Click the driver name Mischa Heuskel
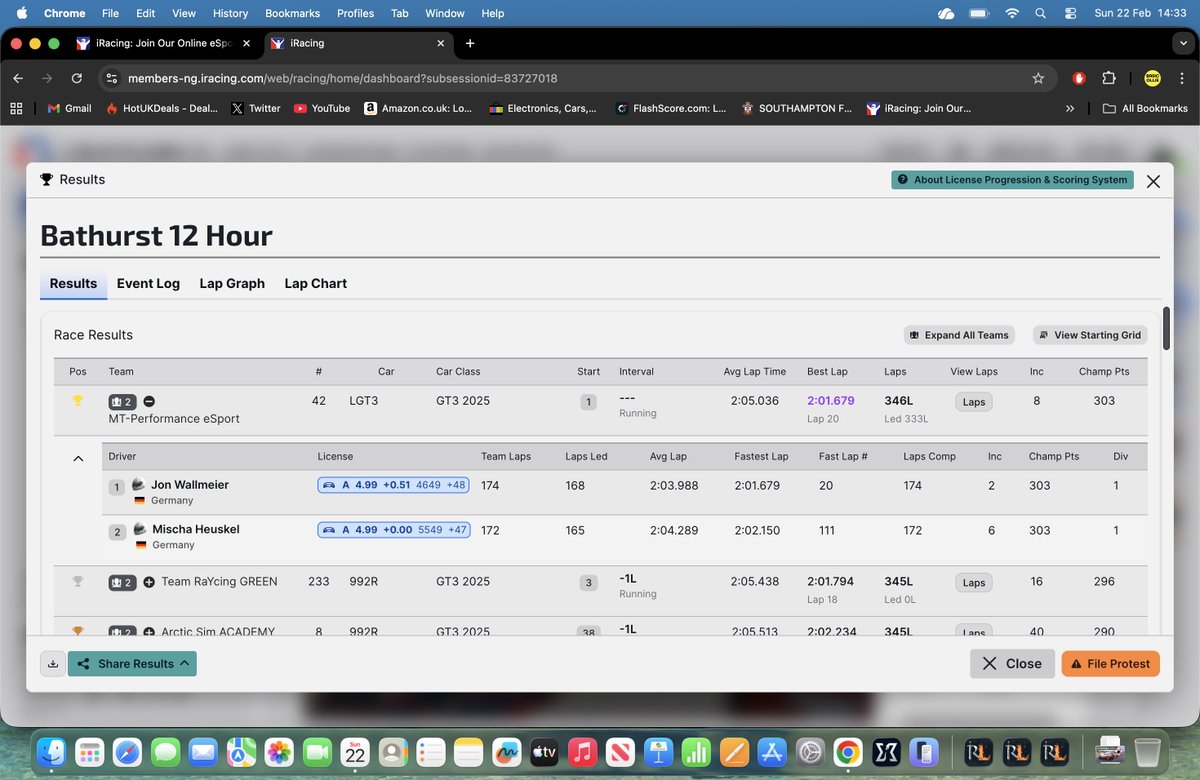The height and width of the screenshot is (780, 1200). (196, 529)
